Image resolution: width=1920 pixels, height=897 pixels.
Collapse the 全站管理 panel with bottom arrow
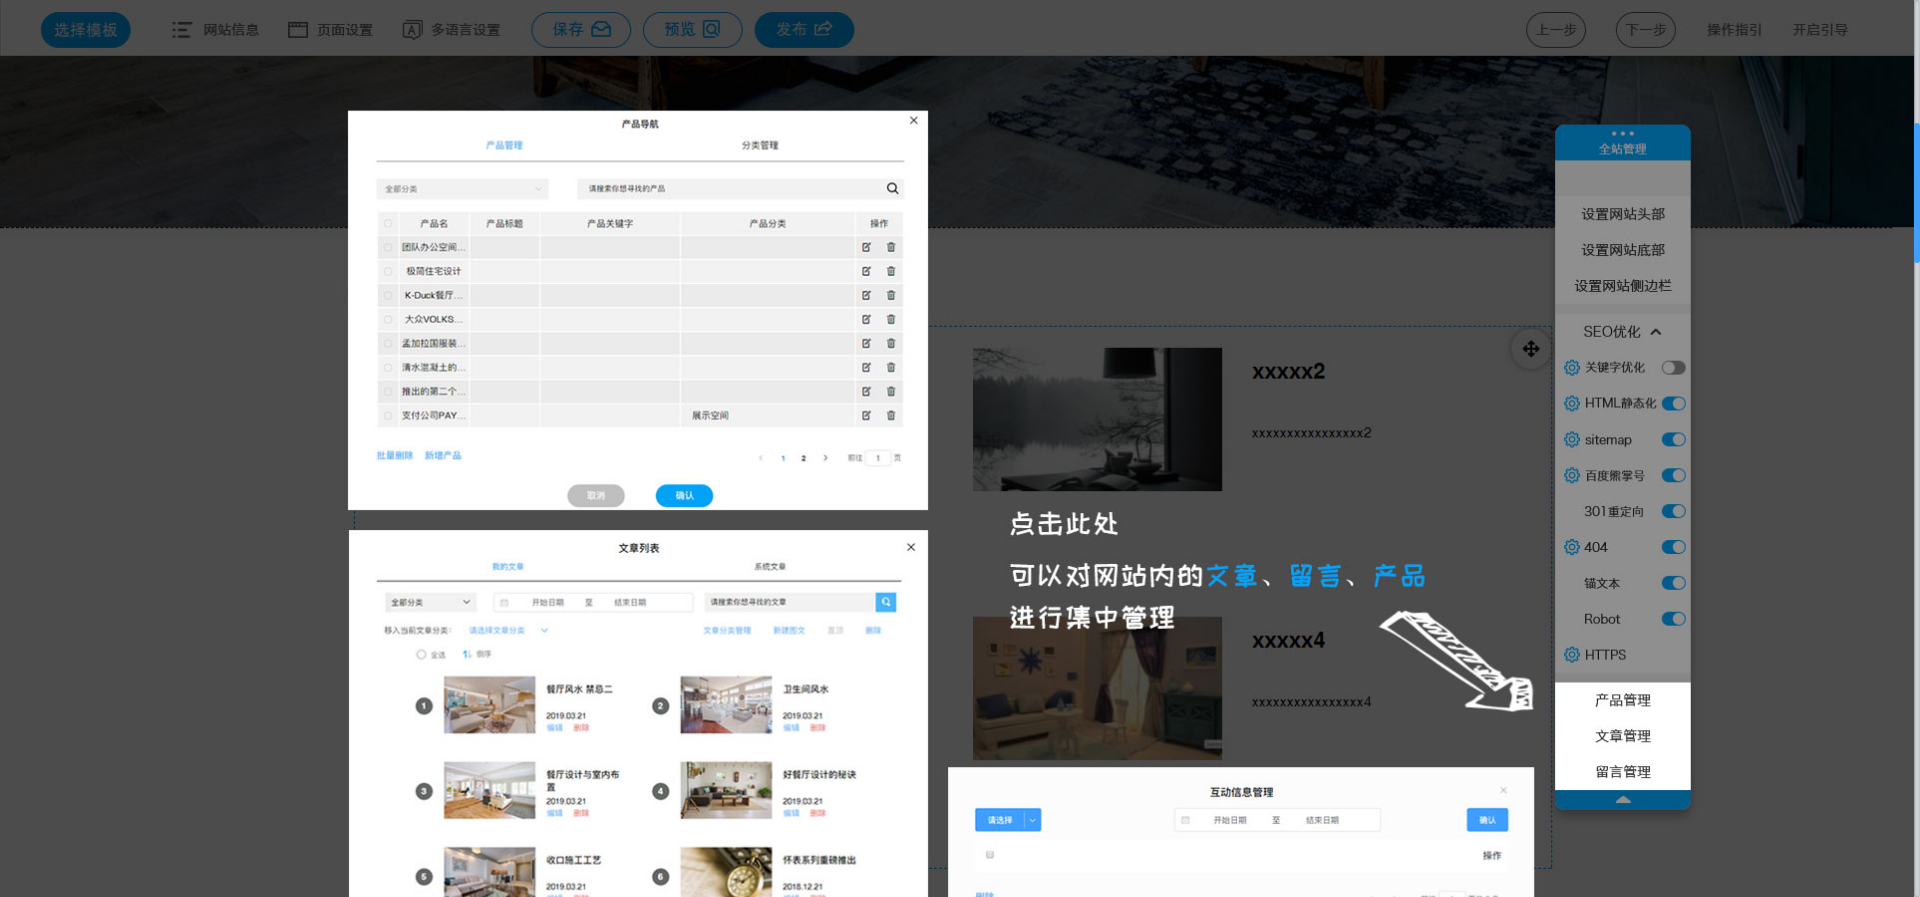coord(1622,800)
